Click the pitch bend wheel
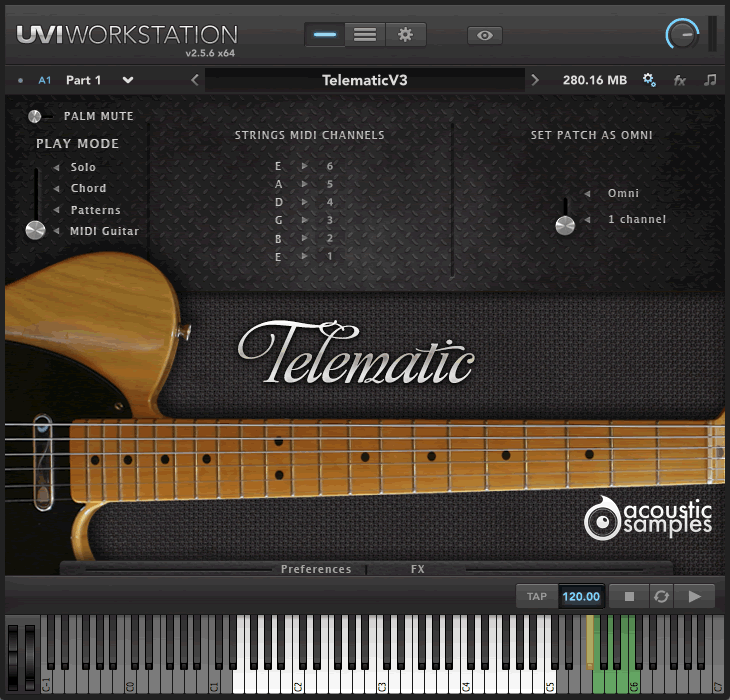The width and height of the screenshot is (730, 700). 13,657
